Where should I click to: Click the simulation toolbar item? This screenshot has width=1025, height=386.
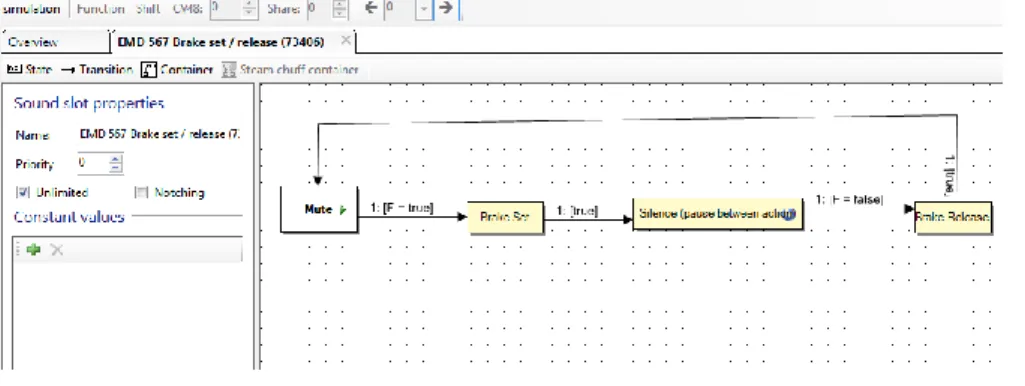pyautogui.click(x=31, y=9)
